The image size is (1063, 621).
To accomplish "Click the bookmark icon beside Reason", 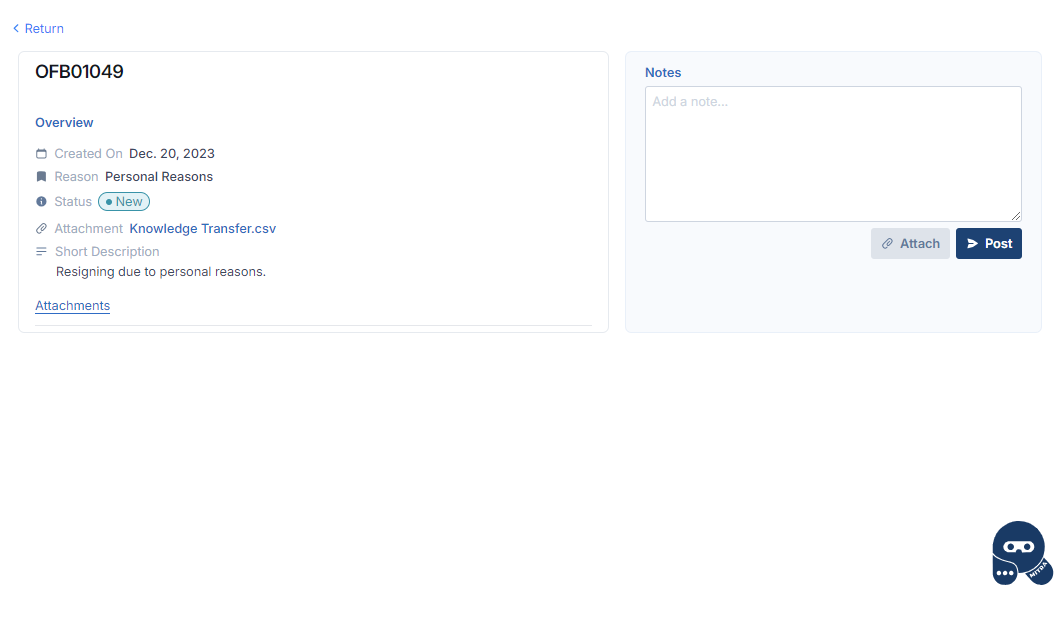I will pyautogui.click(x=41, y=177).
